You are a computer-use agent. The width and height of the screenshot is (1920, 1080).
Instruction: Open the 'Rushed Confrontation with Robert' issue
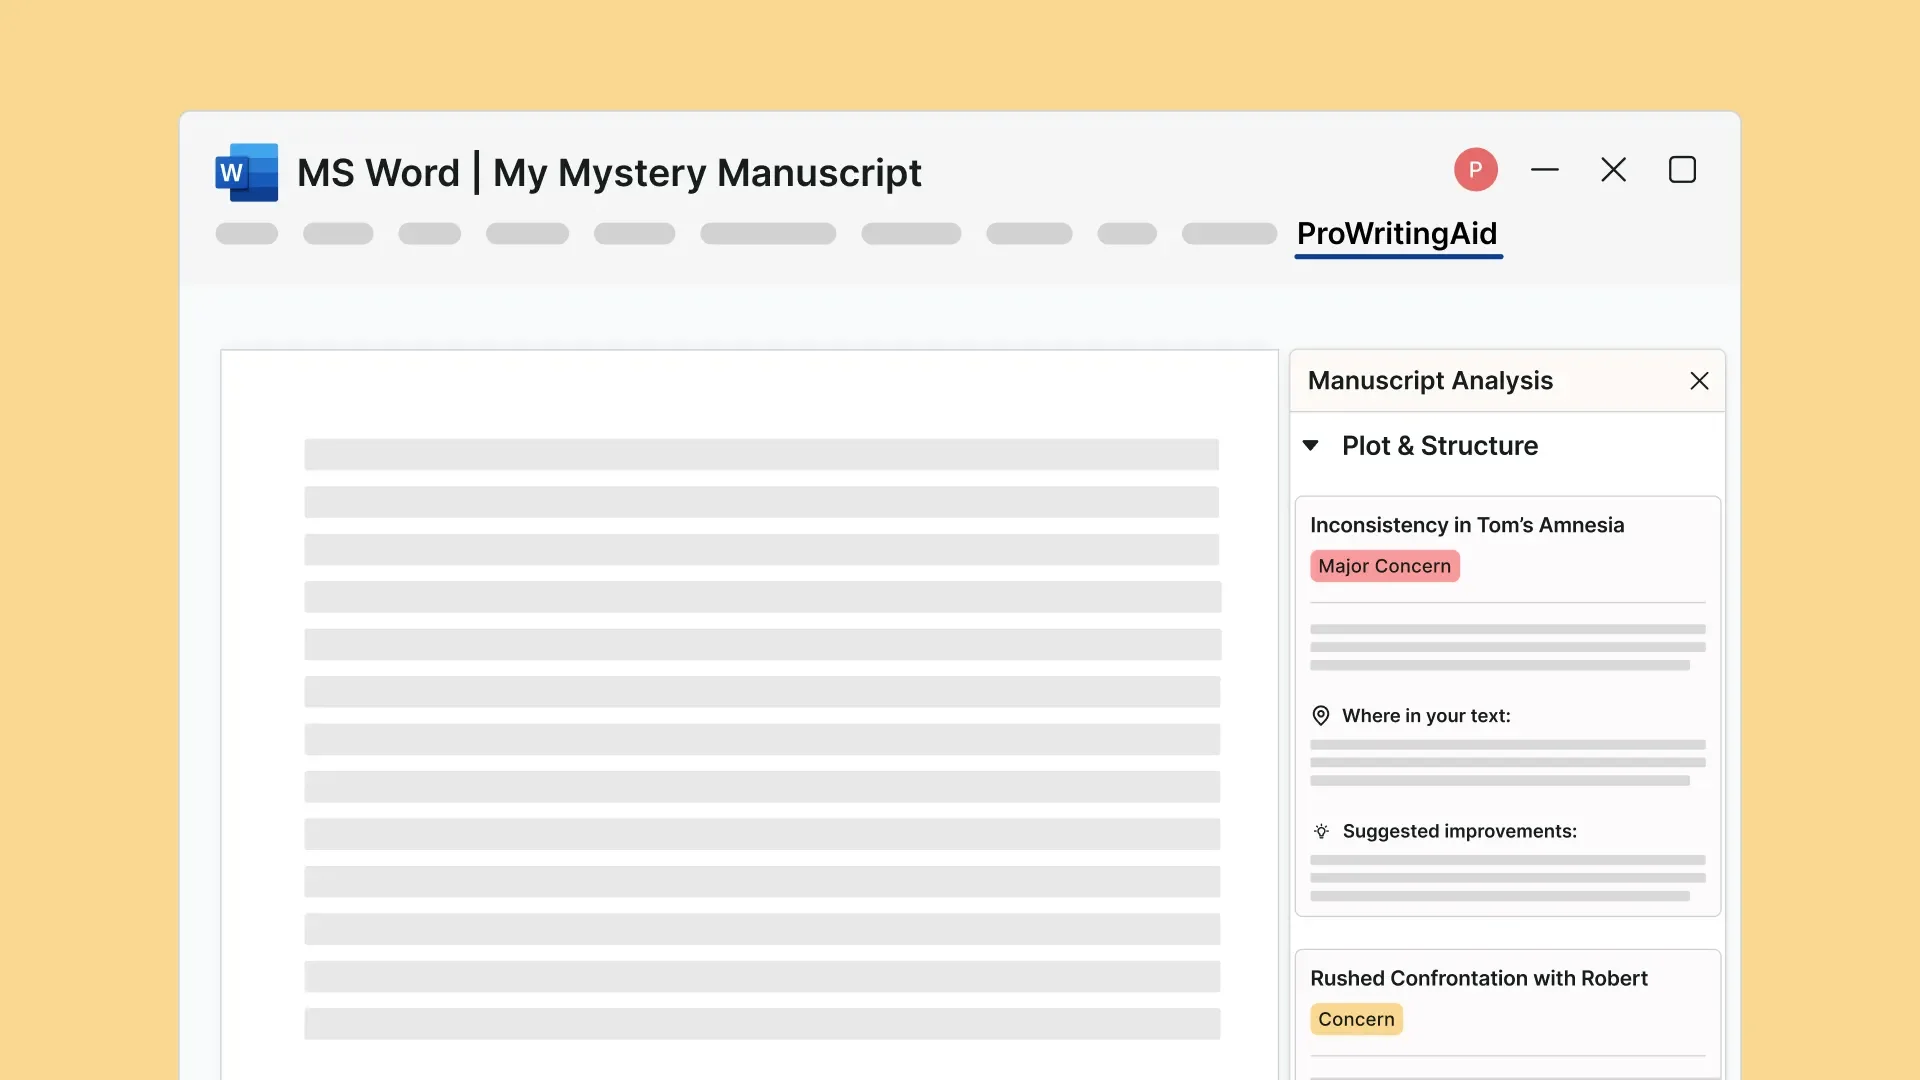(x=1478, y=978)
